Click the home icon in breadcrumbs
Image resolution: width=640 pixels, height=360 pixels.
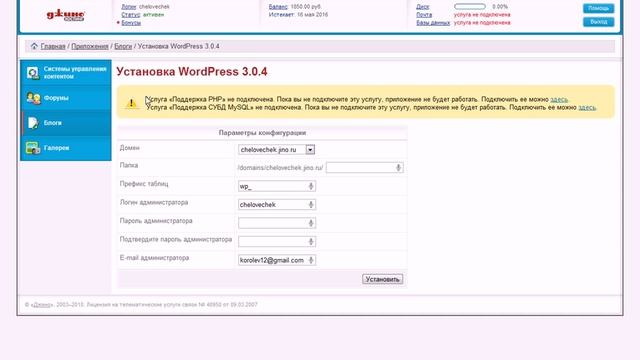click(x=34, y=46)
